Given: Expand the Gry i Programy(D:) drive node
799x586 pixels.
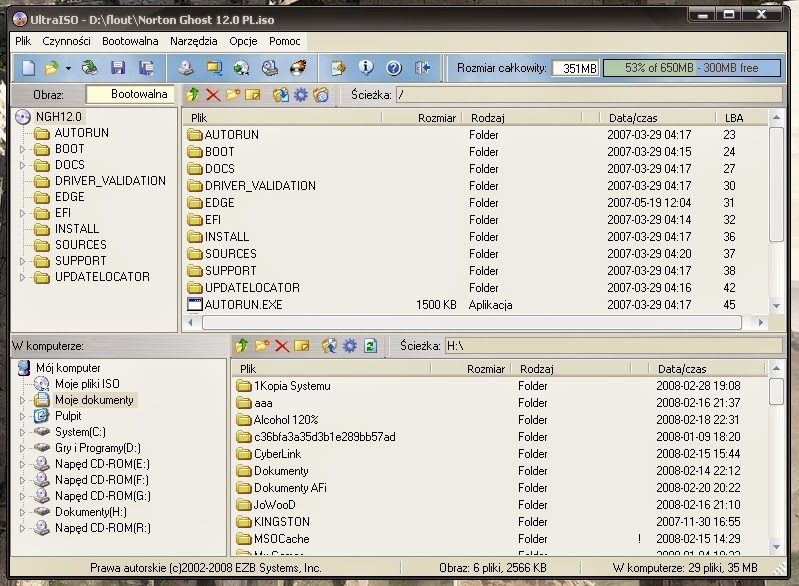Looking at the screenshot, I should (x=22, y=448).
